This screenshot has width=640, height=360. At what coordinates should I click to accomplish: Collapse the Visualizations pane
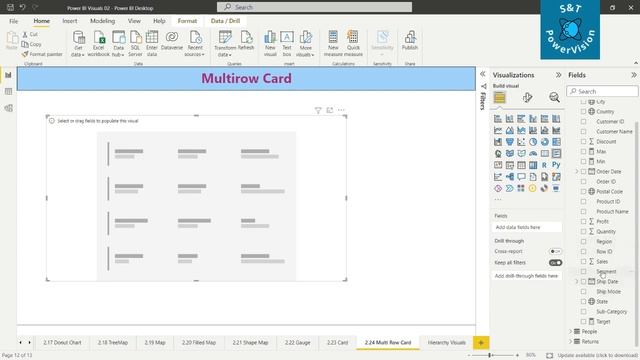(558, 75)
